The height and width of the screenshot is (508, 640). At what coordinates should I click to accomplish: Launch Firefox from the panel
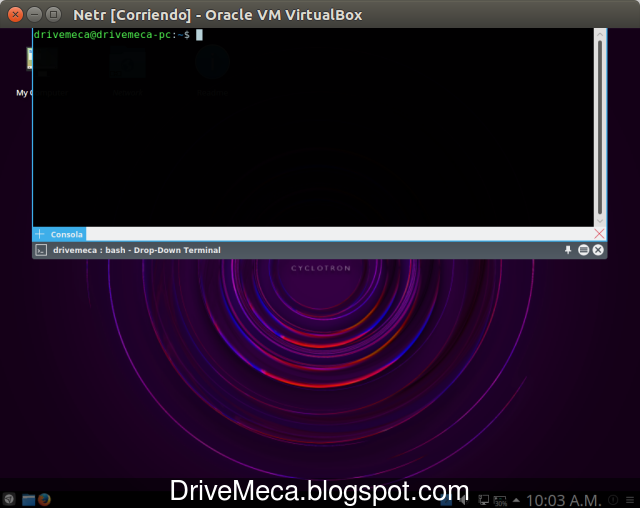pyautogui.click(x=44, y=499)
